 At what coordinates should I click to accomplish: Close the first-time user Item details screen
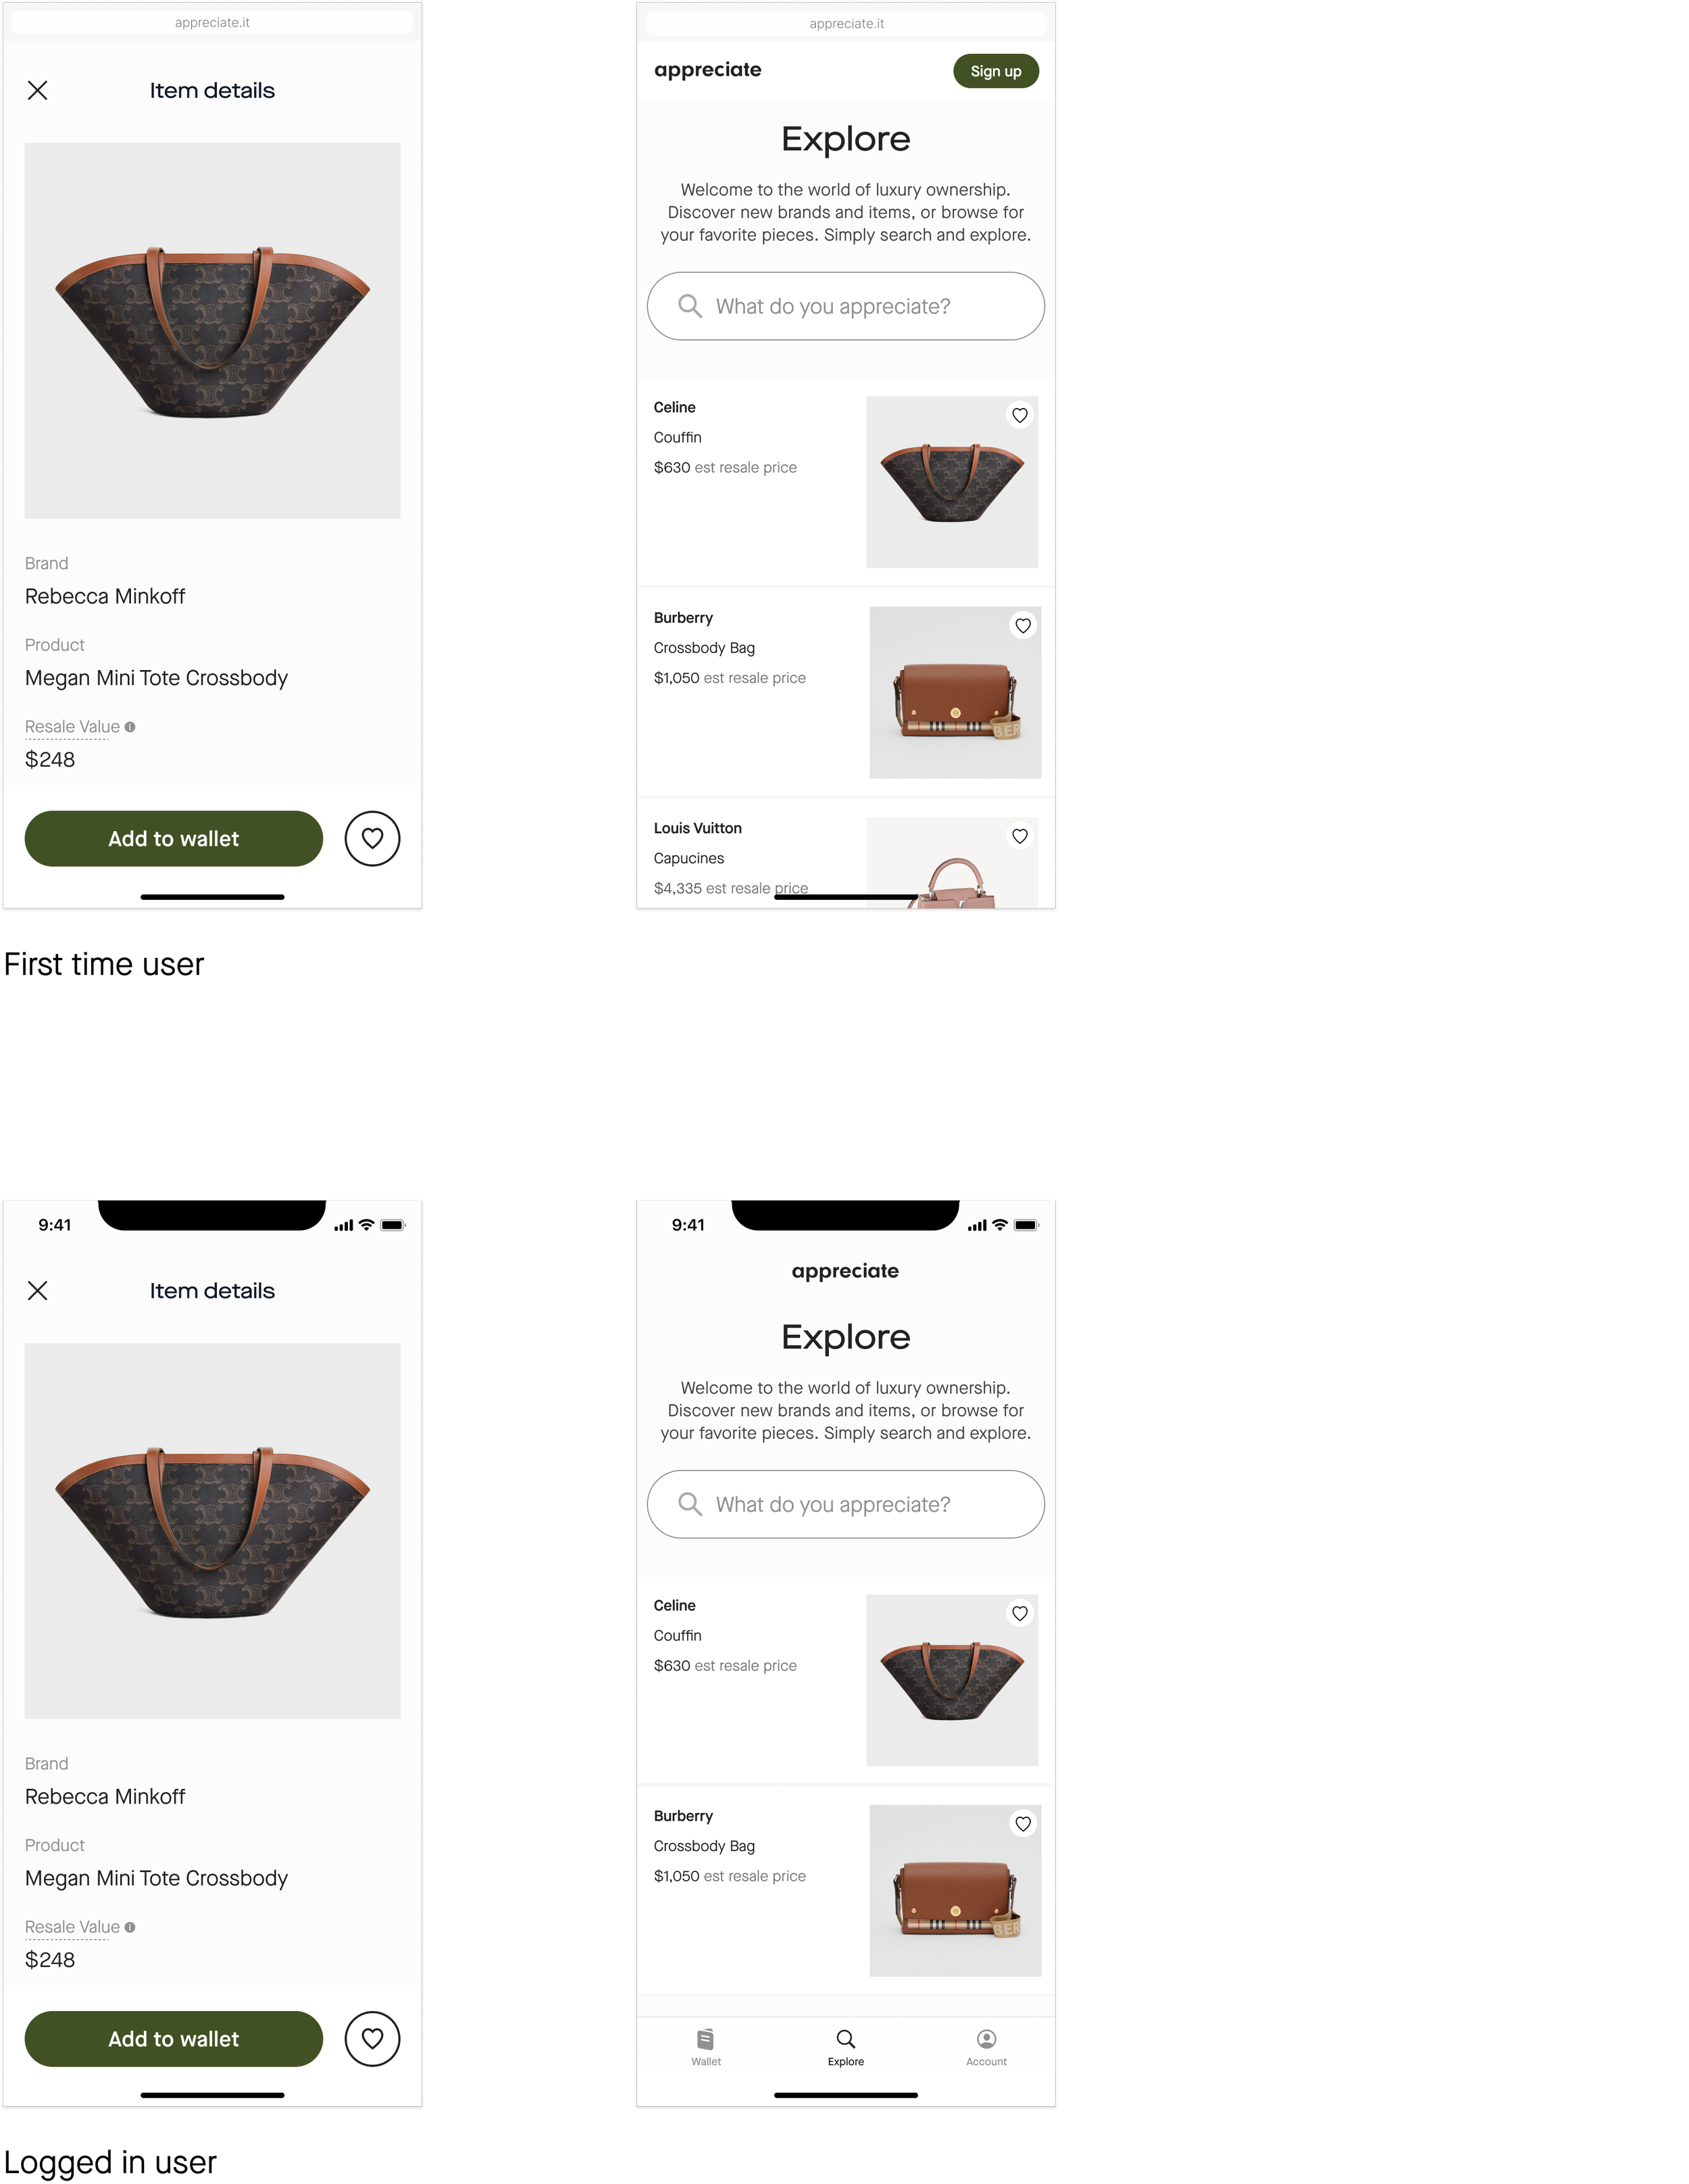(x=38, y=90)
